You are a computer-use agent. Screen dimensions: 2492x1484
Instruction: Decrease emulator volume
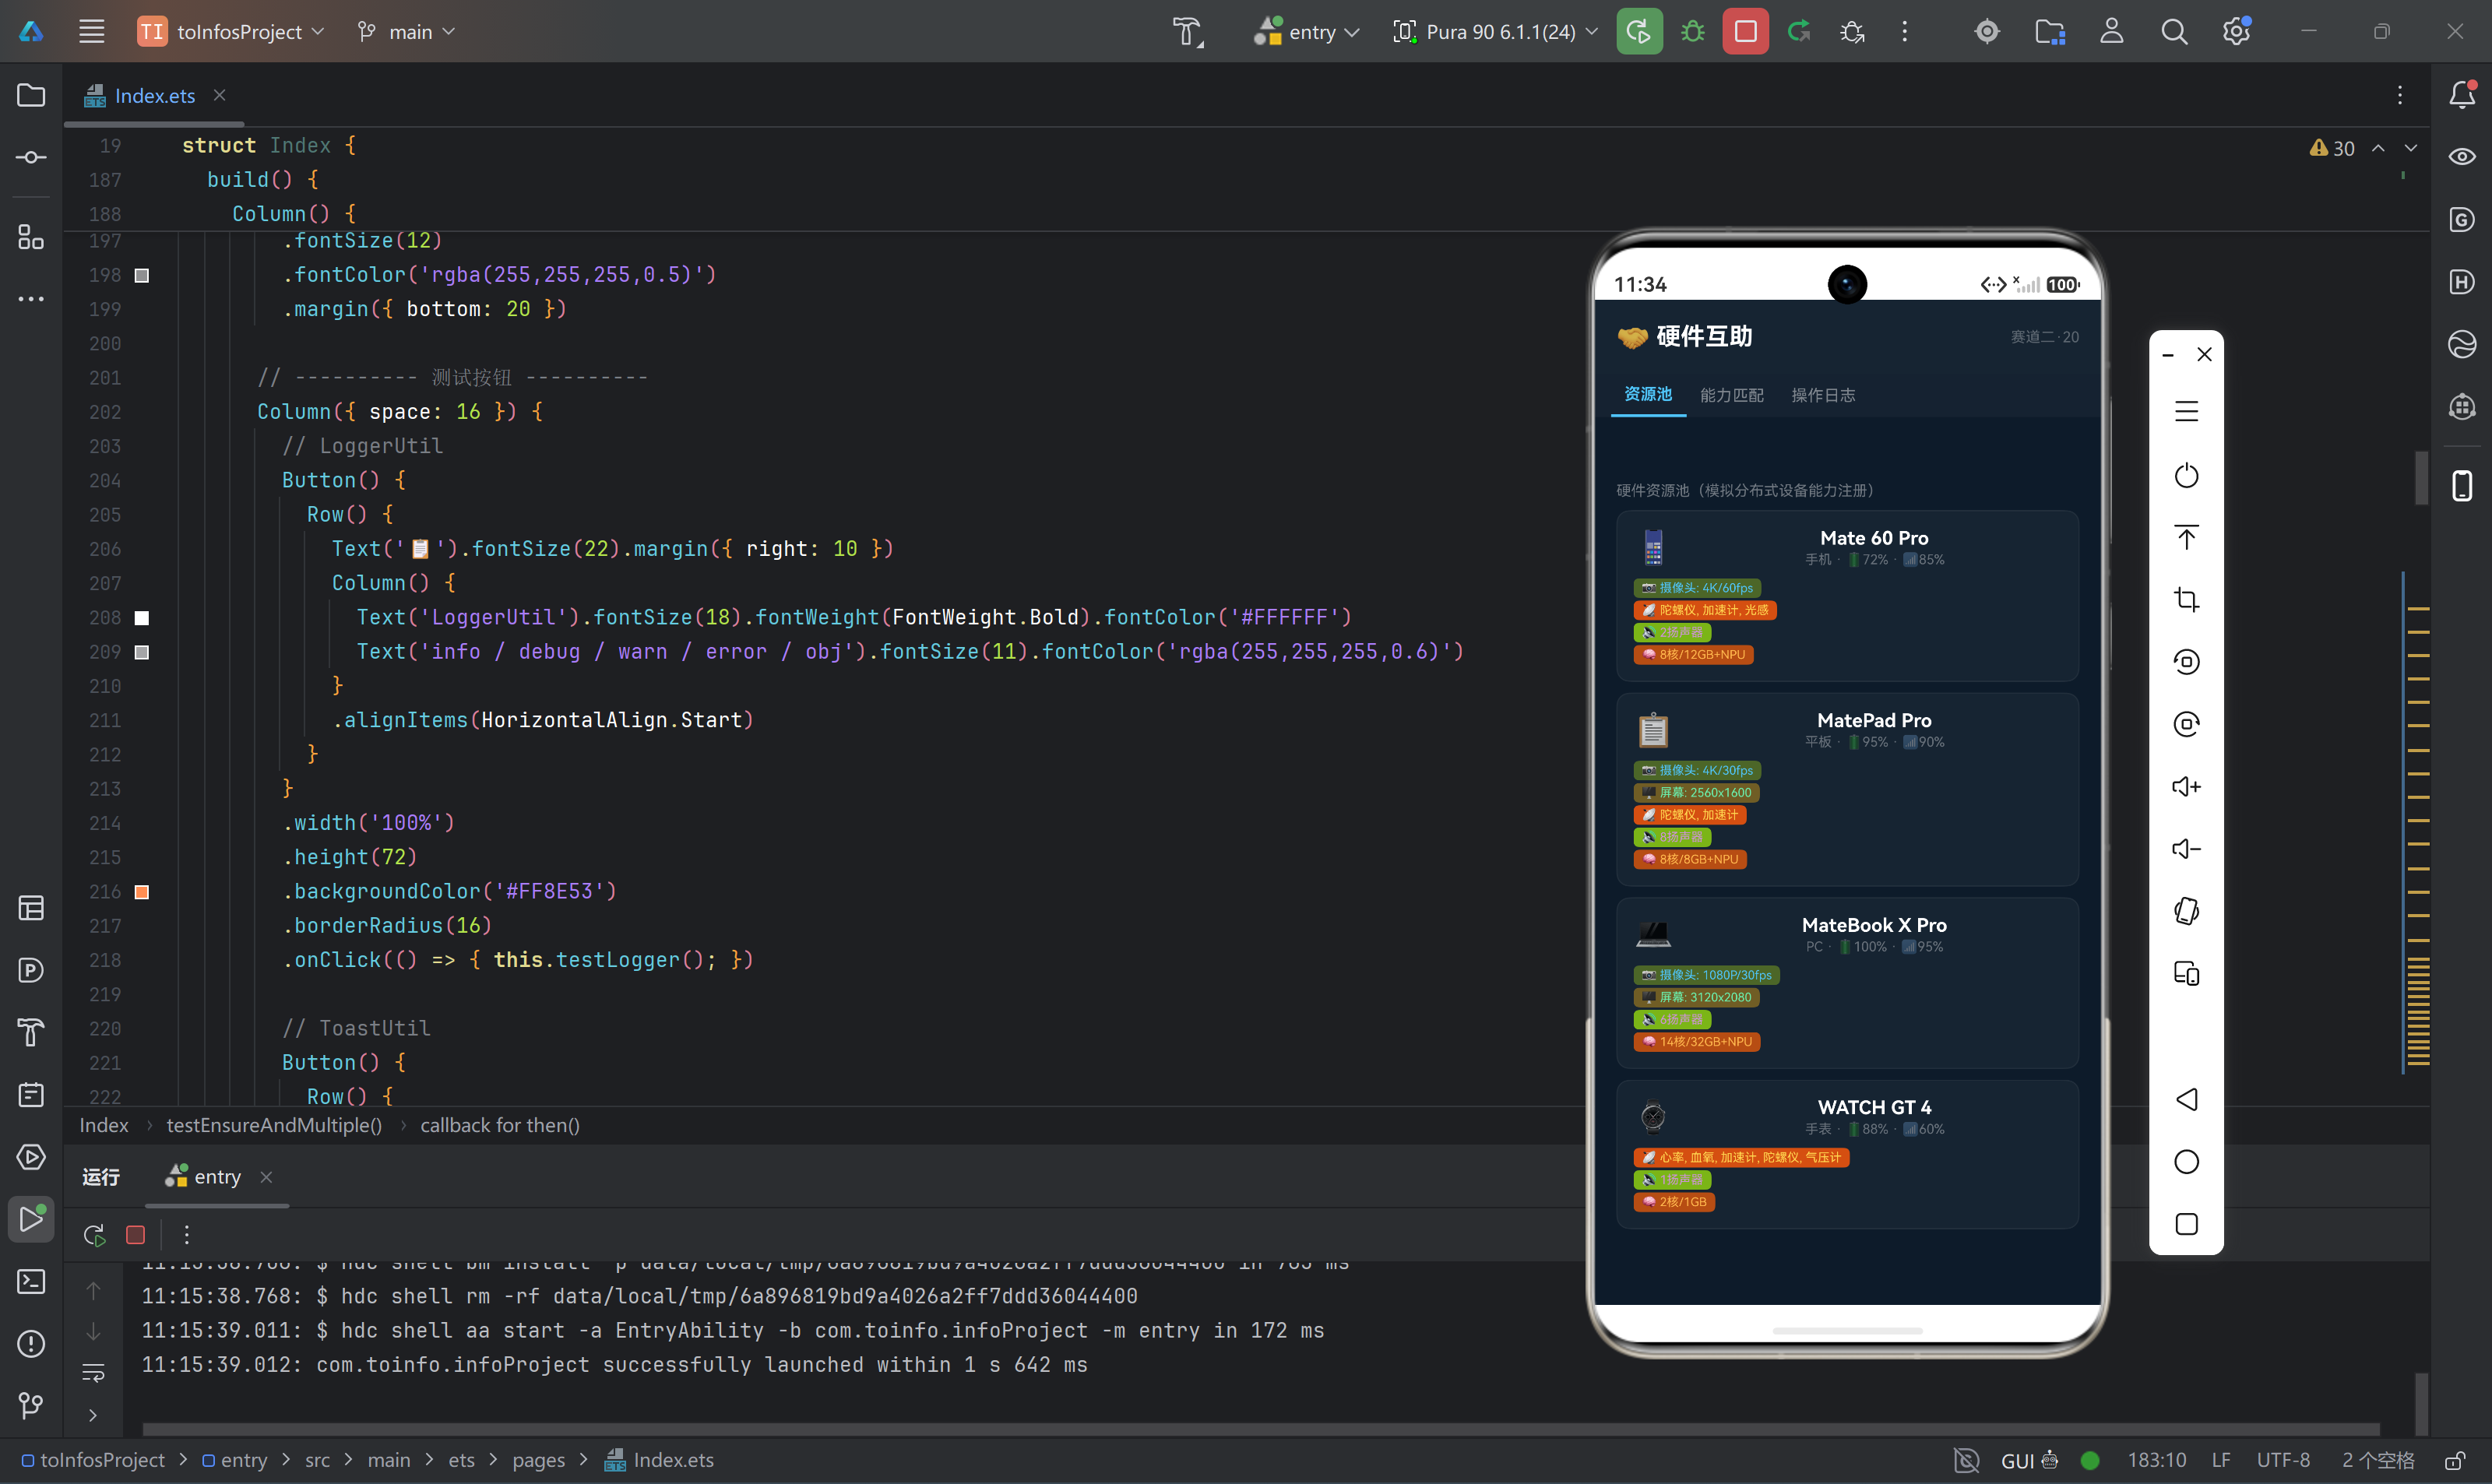click(x=2186, y=849)
